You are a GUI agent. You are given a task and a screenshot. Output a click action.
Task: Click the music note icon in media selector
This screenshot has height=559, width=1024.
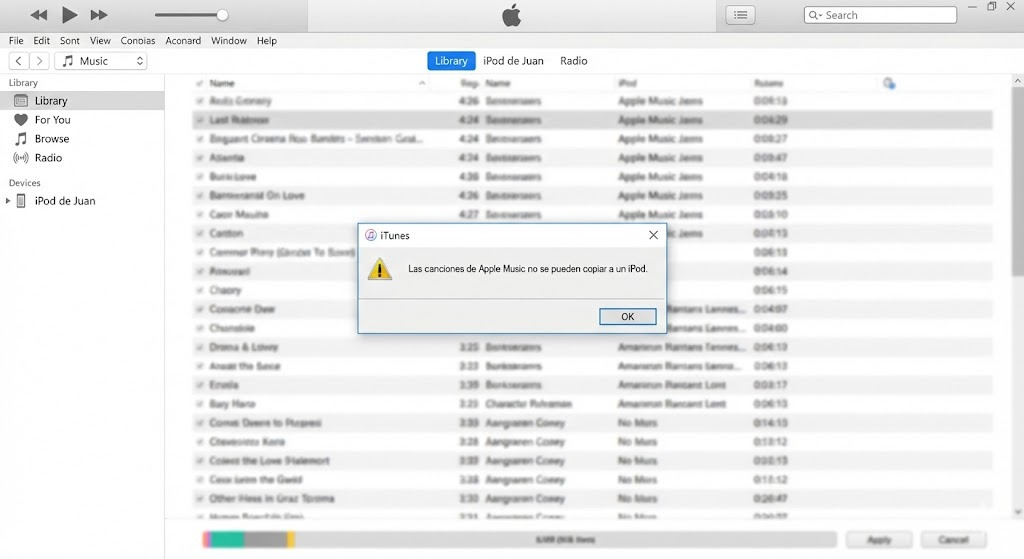[67, 61]
